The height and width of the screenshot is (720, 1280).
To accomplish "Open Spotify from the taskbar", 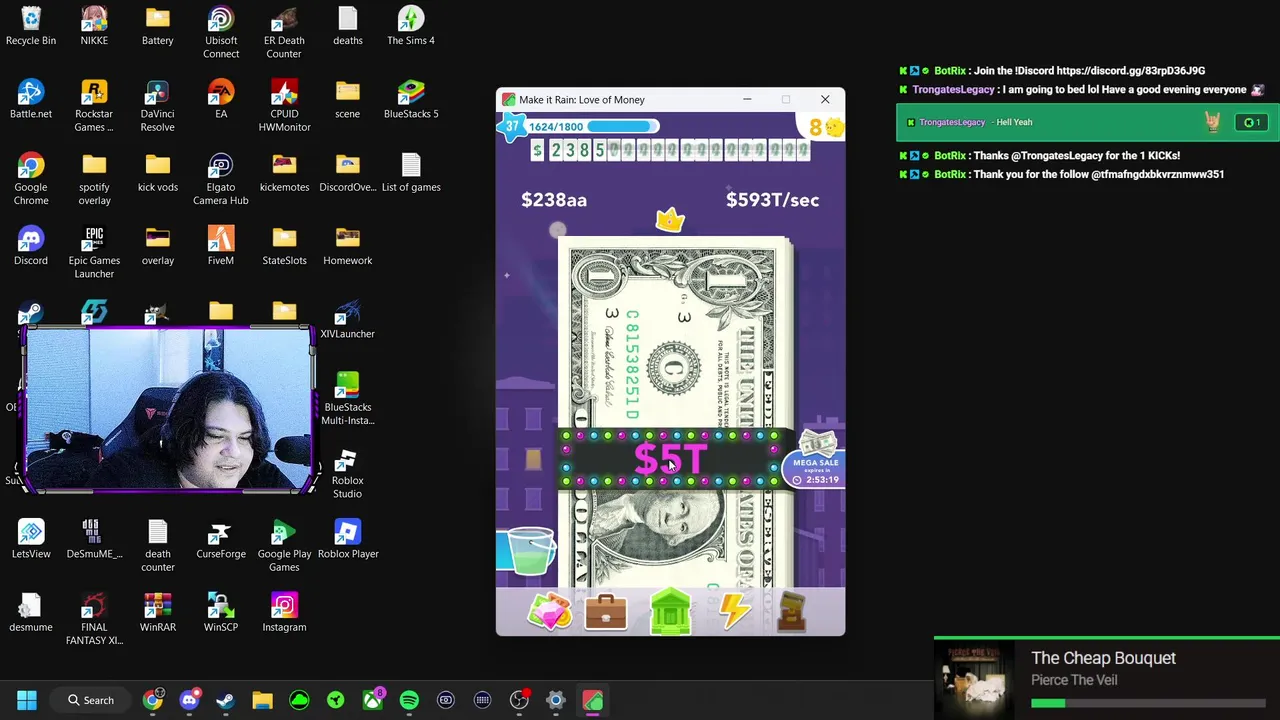I will (x=409, y=700).
